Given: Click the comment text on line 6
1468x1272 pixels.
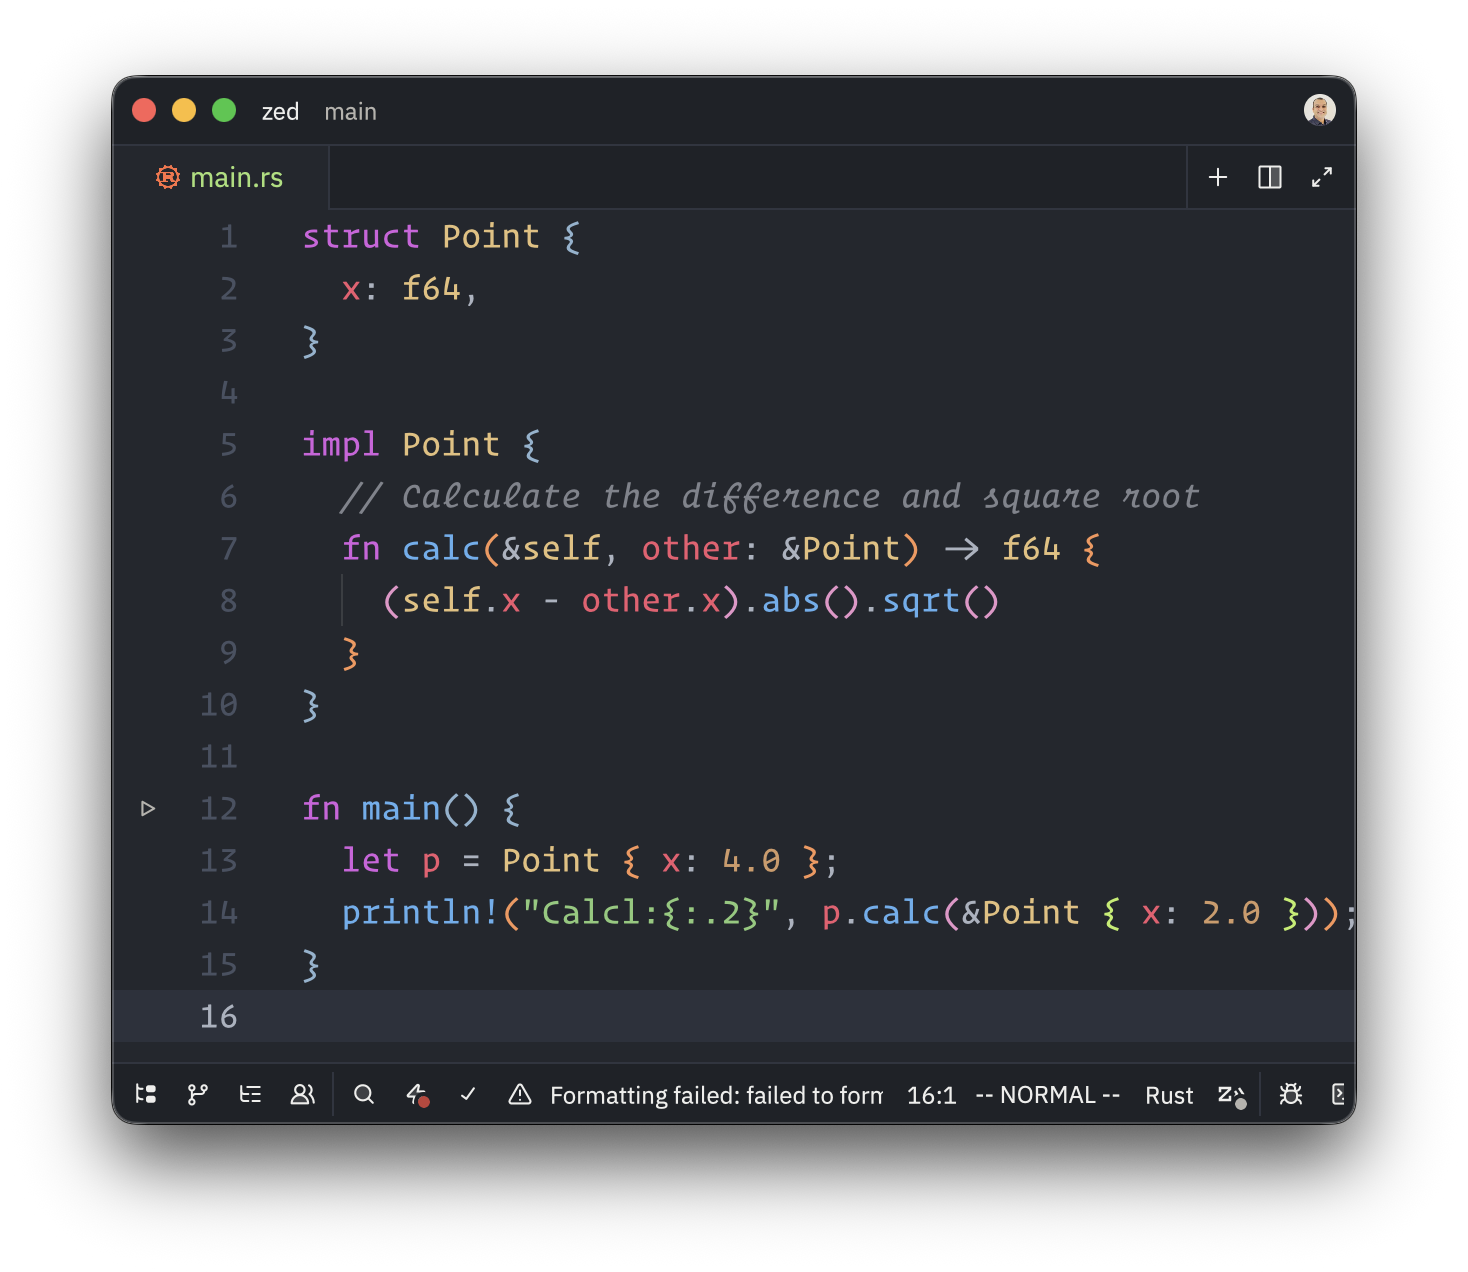Looking at the screenshot, I should point(770,496).
